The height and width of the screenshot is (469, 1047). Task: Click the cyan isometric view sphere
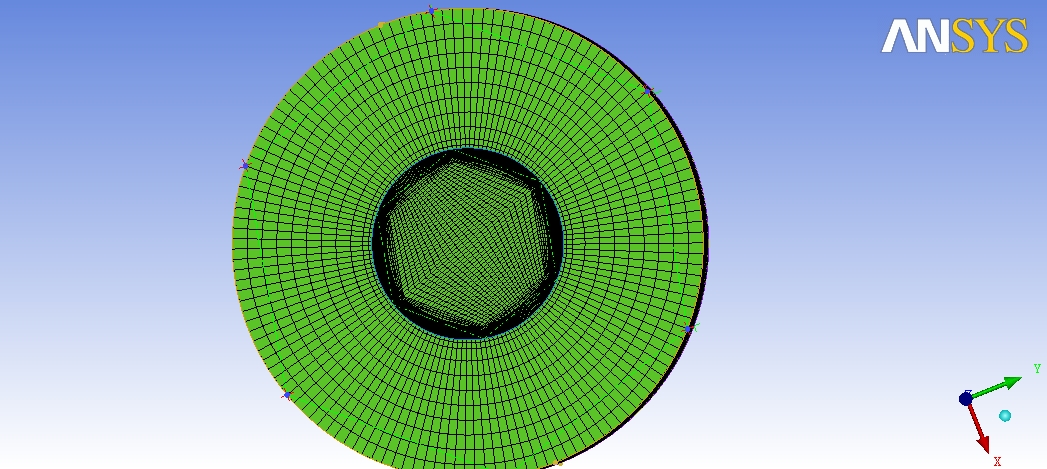pos(1005,415)
